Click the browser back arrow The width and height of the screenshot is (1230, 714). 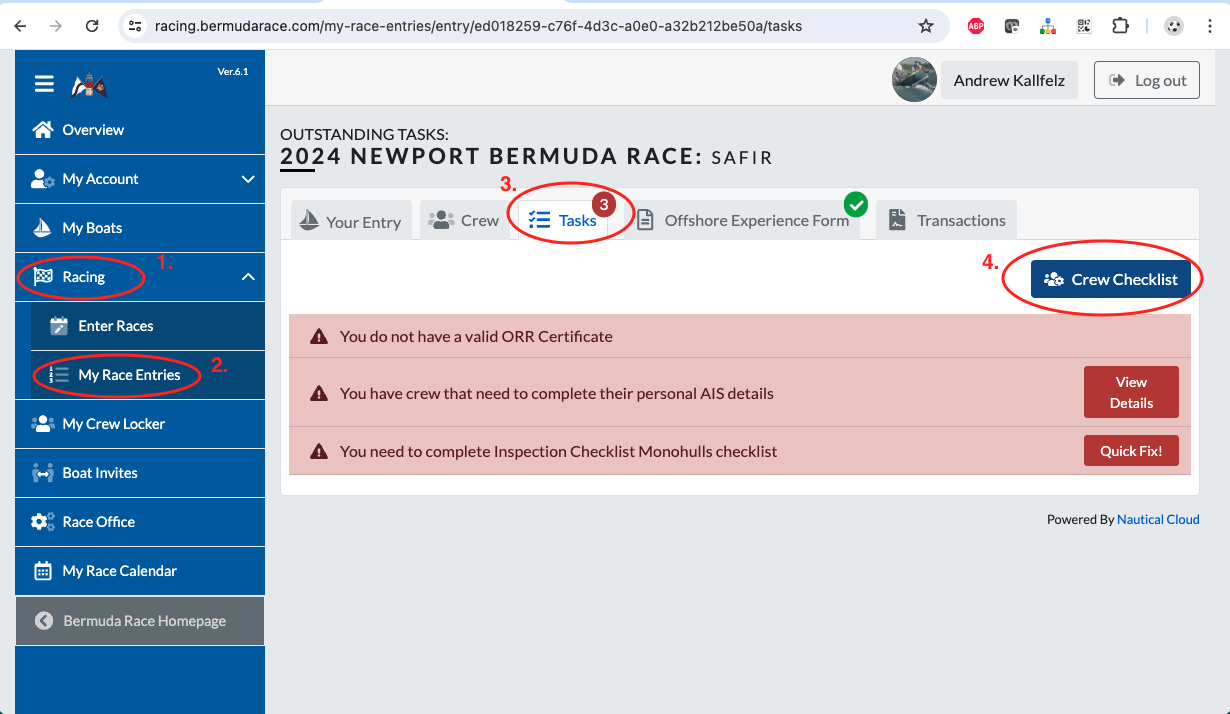(x=21, y=26)
